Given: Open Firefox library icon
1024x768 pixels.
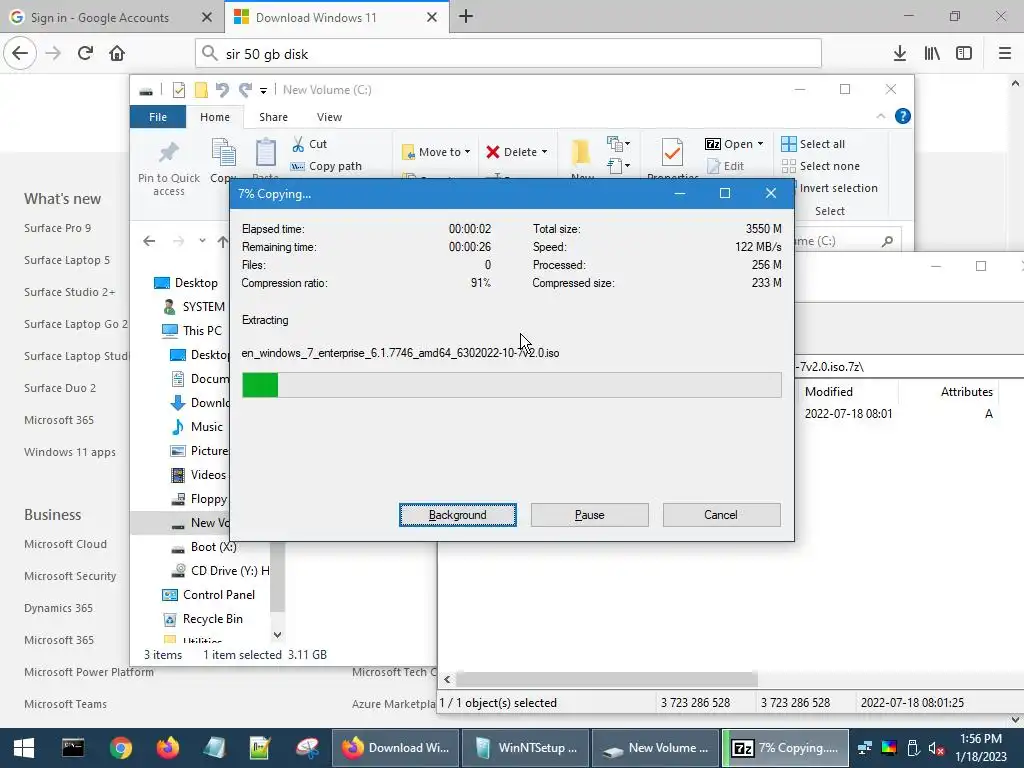Looking at the screenshot, I should click(x=932, y=54).
